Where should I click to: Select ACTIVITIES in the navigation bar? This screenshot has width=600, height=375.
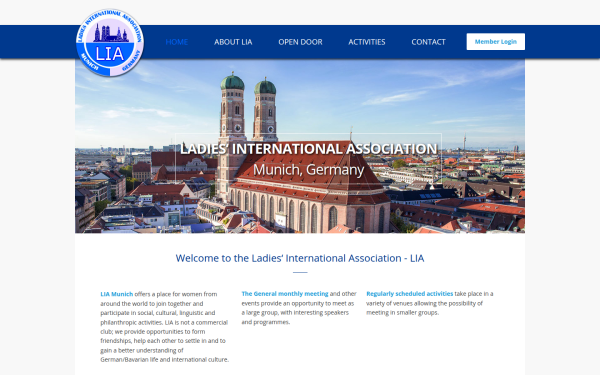point(367,42)
